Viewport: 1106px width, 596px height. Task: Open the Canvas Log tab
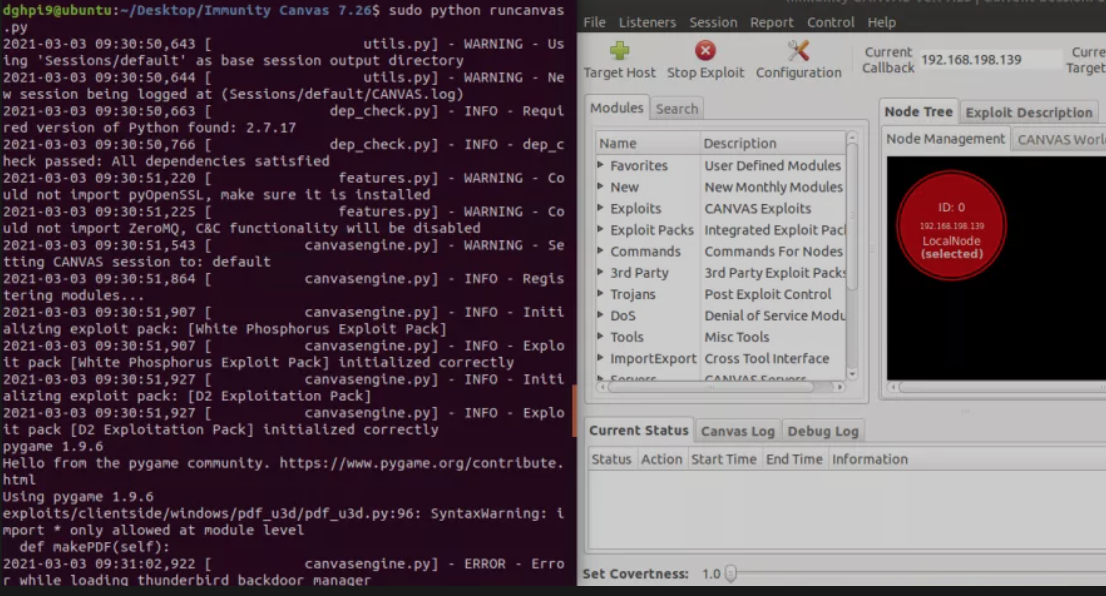tap(737, 431)
